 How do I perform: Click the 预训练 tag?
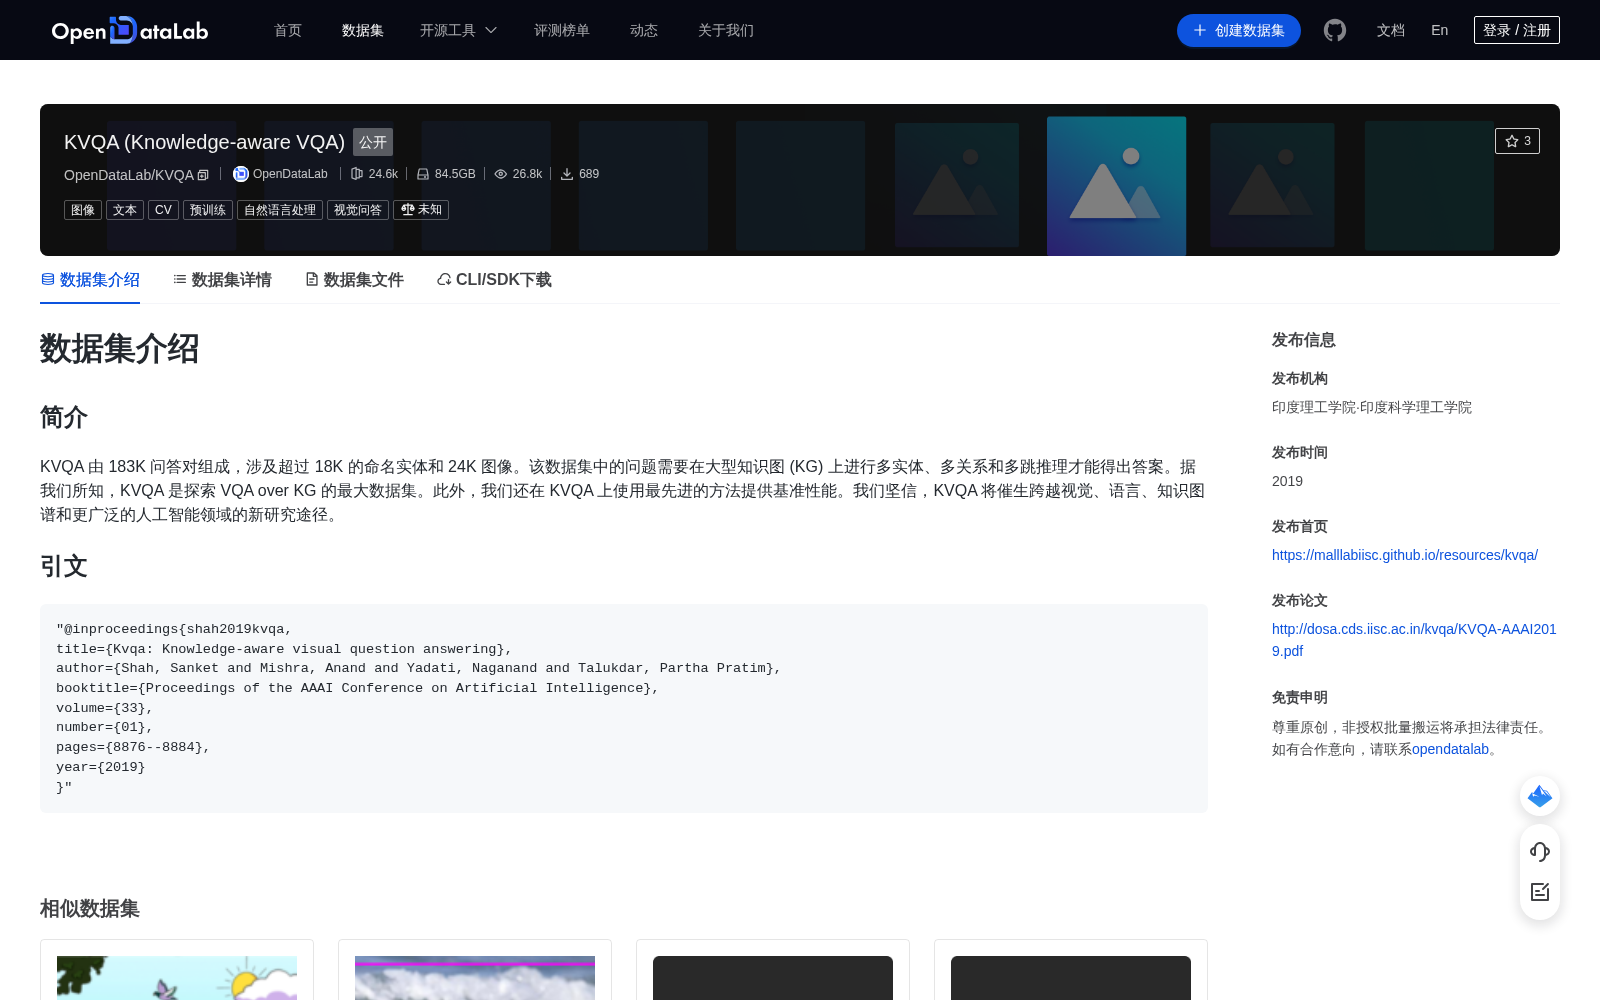pos(208,210)
